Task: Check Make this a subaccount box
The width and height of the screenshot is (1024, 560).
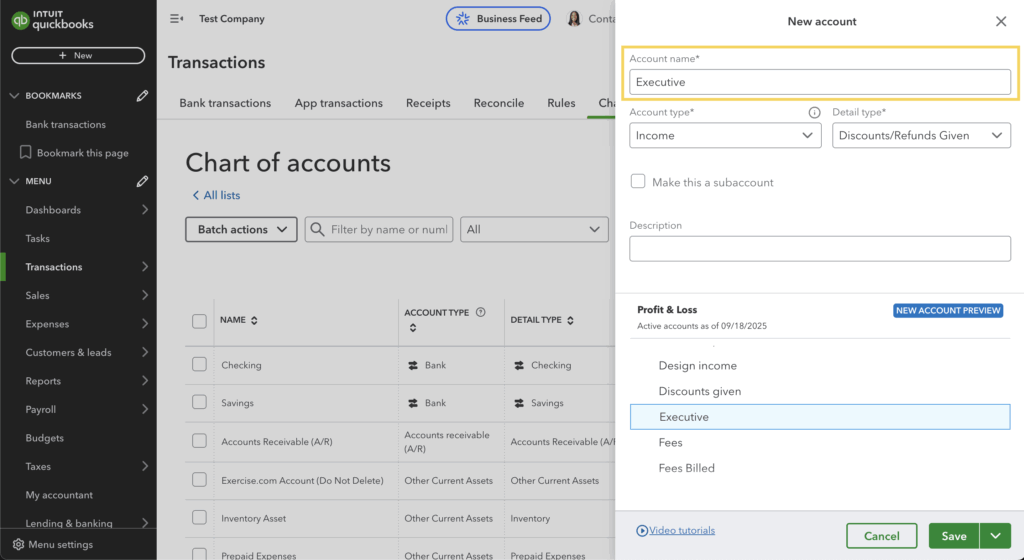Action: (638, 182)
